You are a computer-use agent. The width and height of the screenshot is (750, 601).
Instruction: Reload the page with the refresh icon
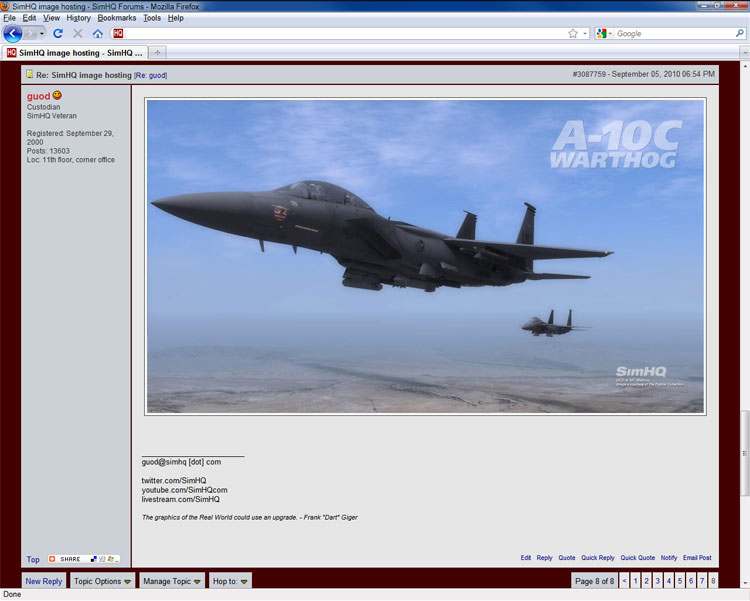tap(58, 33)
